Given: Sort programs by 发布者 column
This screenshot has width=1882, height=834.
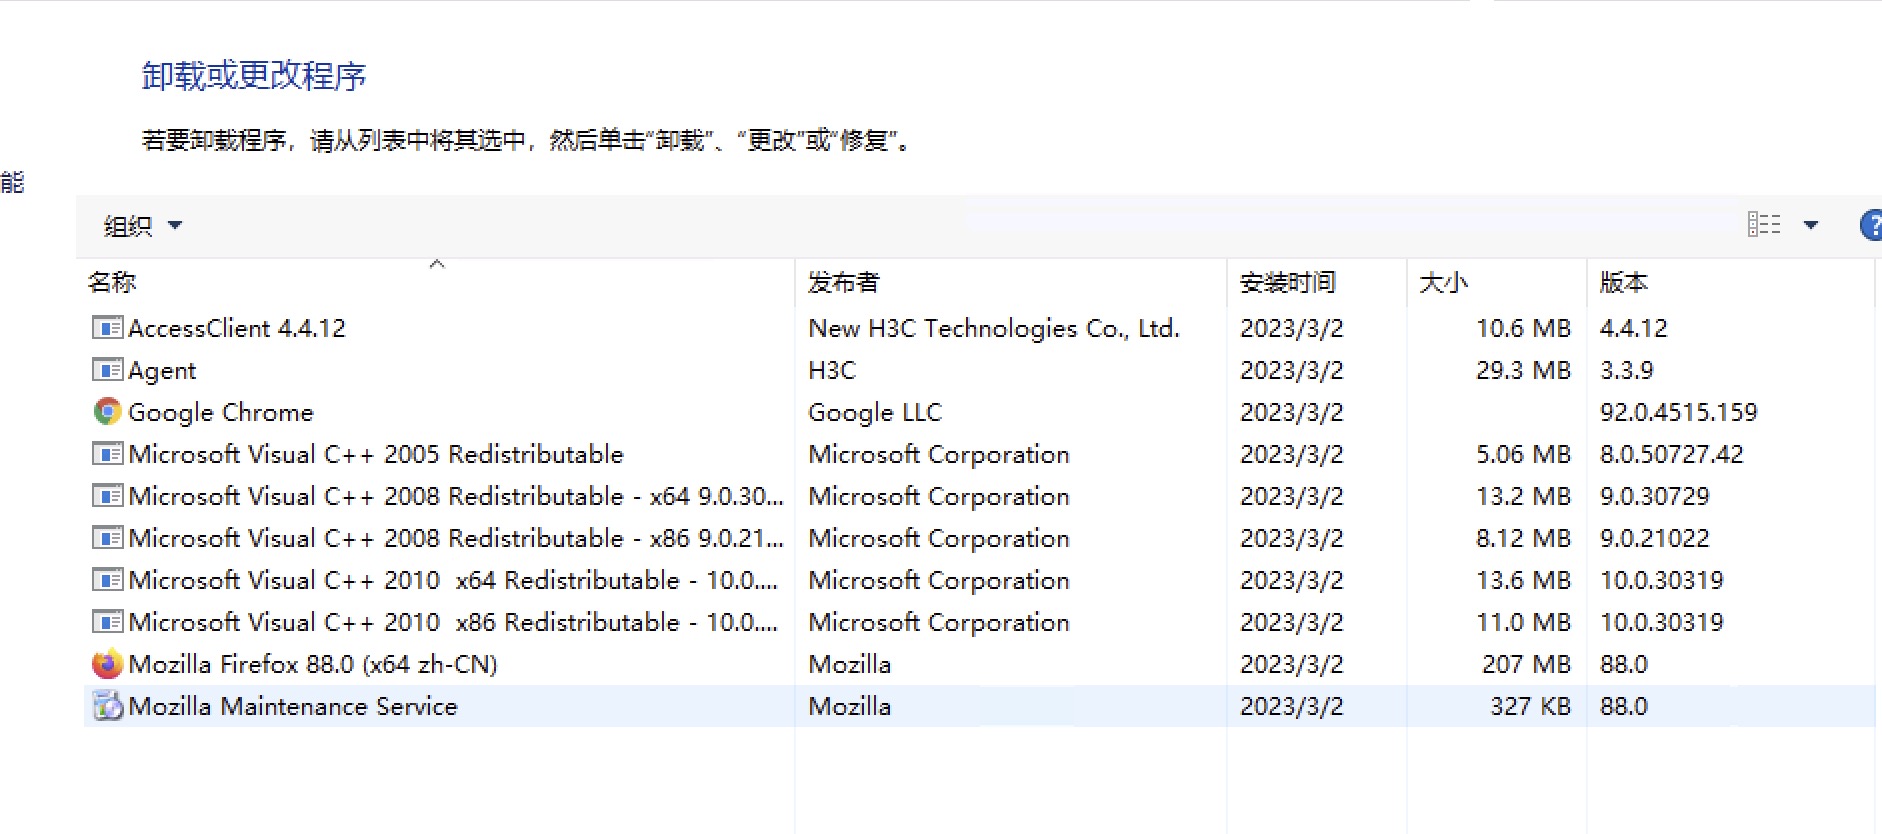Looking at the screenshot, I should click(843, 283).
